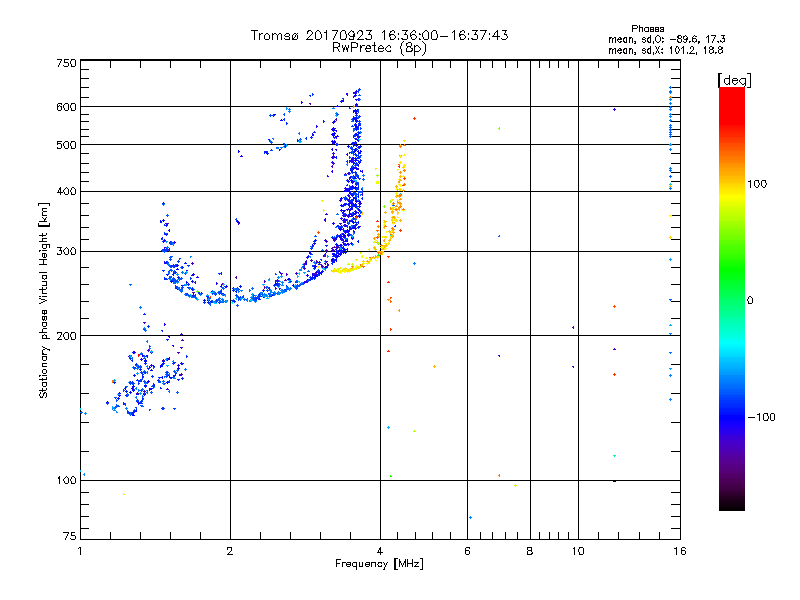Screen dimensions: 800x600
Task: Click the x-axis tick label '10'
Action: click(x=578, y=551)
